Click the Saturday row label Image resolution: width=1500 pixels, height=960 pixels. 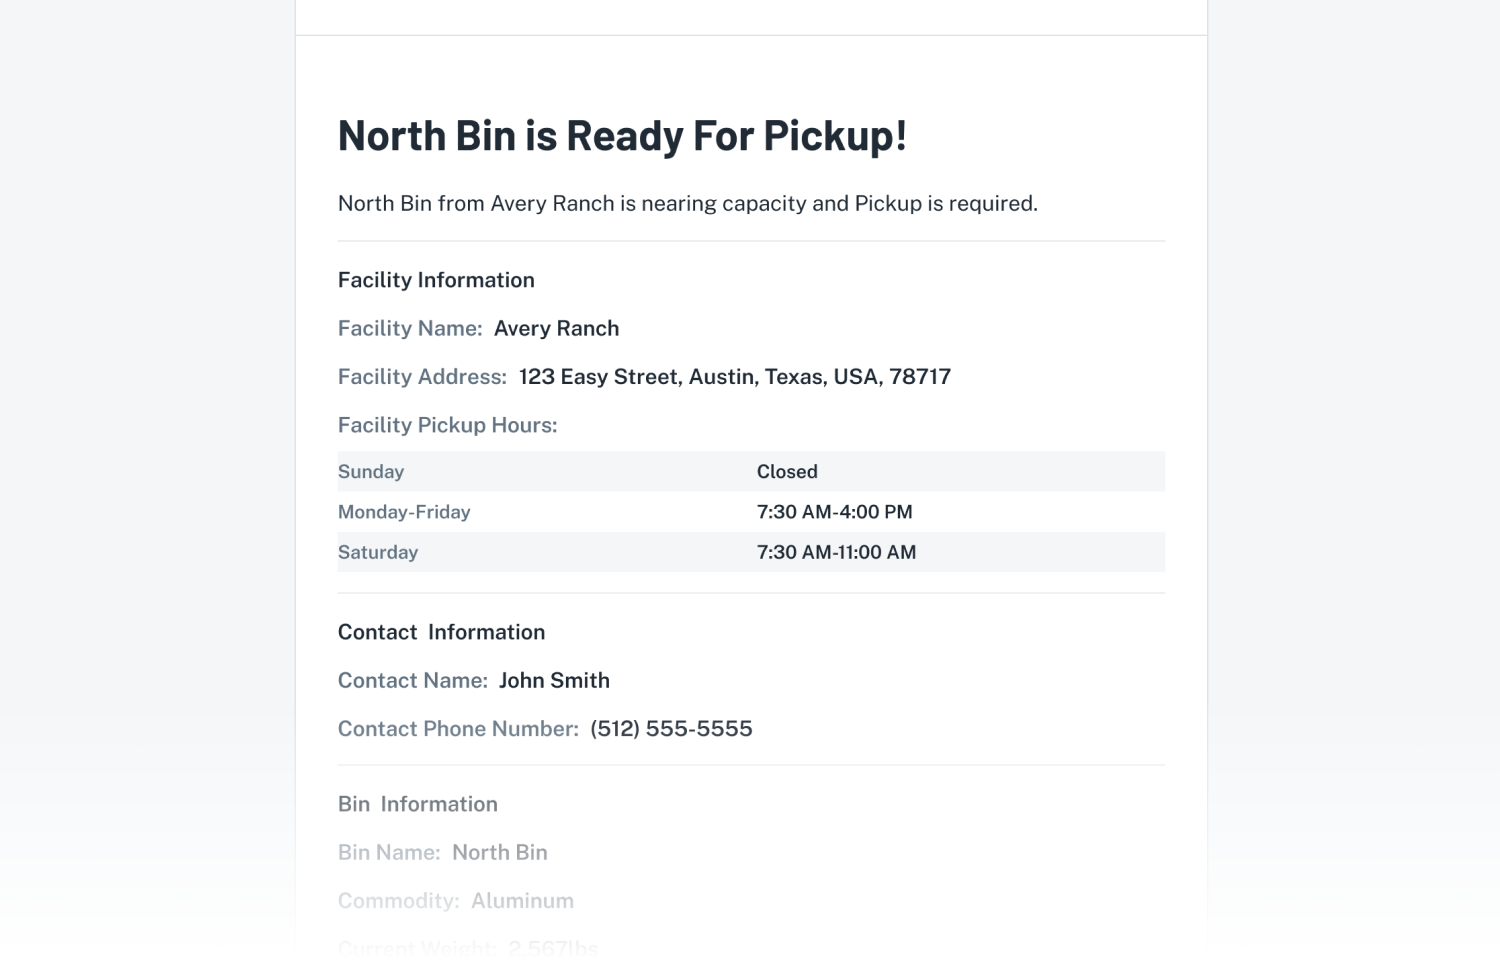(378, 552)
